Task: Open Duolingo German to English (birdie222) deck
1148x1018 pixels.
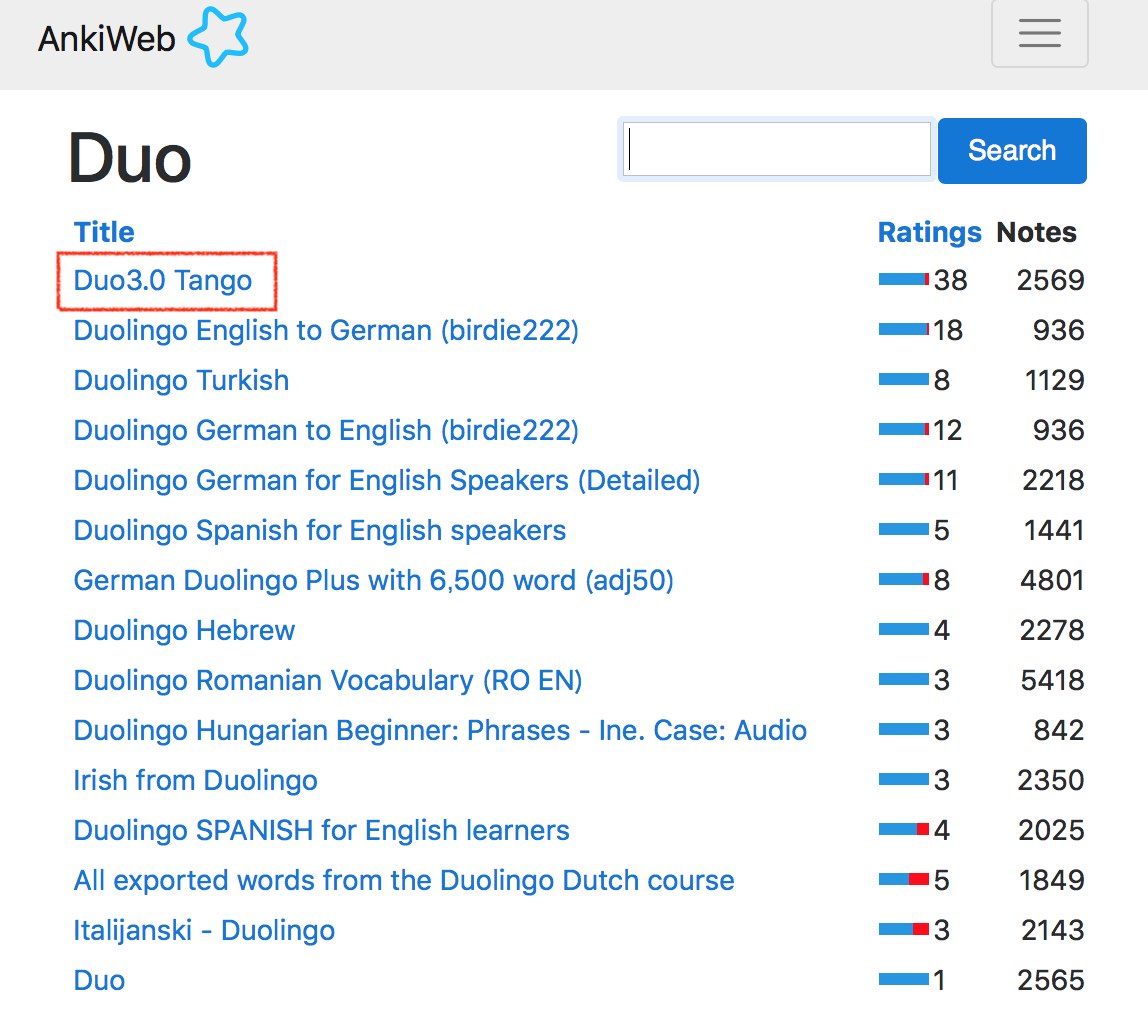Action: tap(326, 431)
